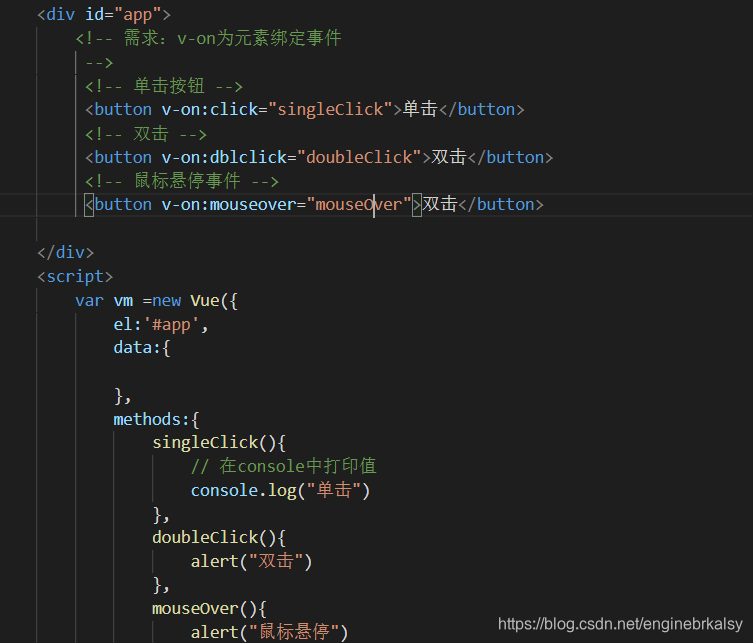Viewport: 753px width, 643px height.
Task: Click the 单击按钮 comment line
Action: pos(164,86)
